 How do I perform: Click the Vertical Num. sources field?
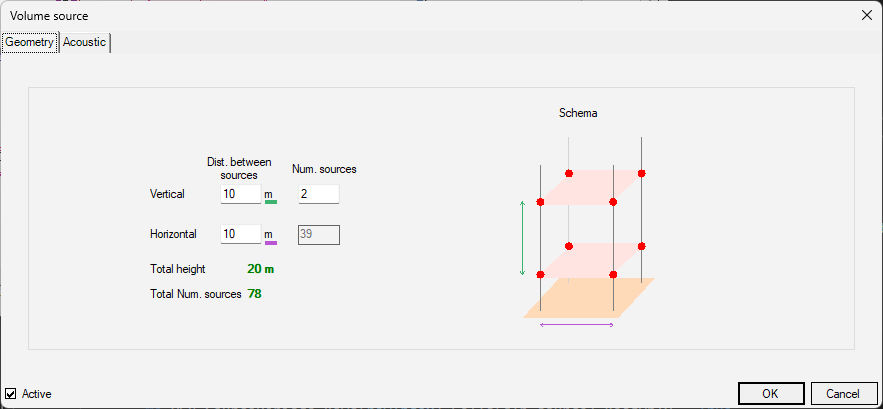coord(319,194)
